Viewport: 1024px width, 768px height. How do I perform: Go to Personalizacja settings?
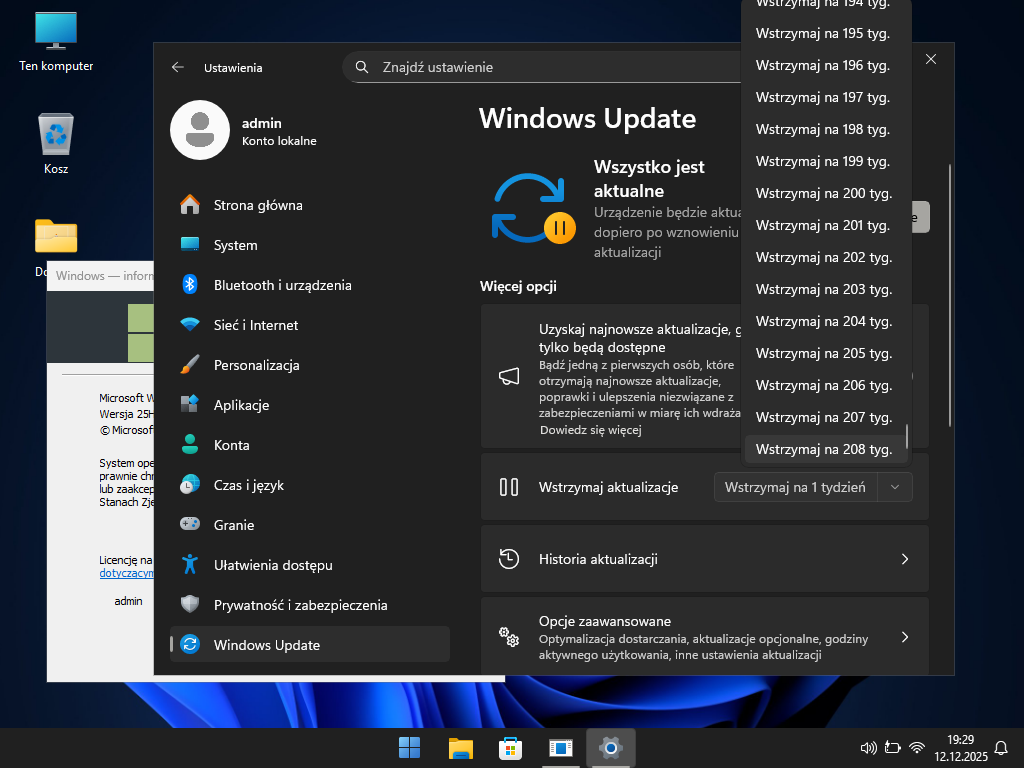click(256, 365)
